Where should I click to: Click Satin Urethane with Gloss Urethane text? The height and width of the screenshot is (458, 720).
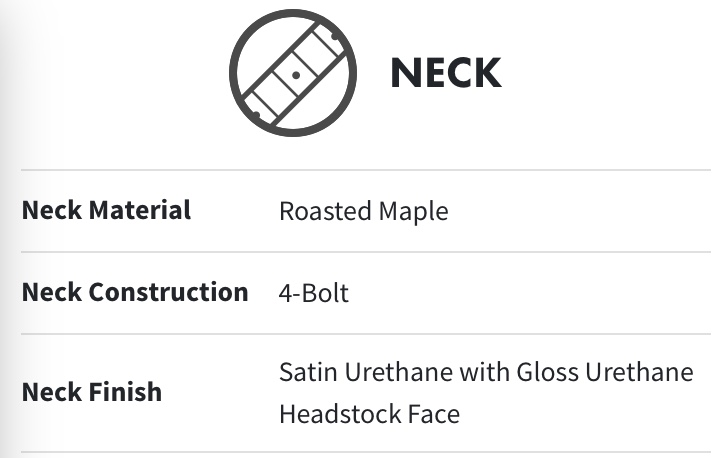click(x=485, y=373)
